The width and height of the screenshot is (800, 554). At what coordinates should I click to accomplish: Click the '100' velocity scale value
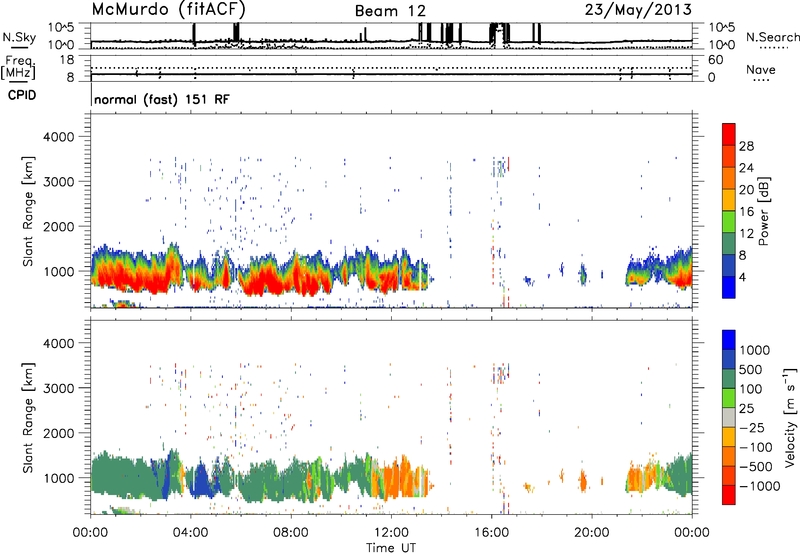coord(751,389)
